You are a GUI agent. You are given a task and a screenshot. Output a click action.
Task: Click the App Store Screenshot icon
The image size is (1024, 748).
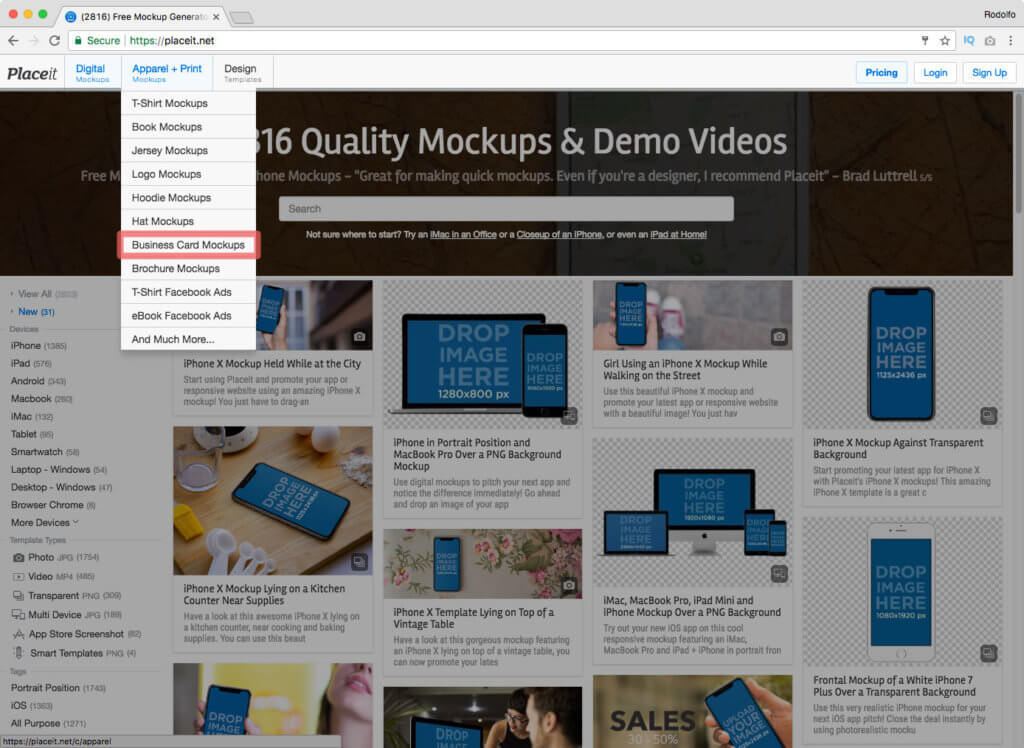[x=18, y=634]
